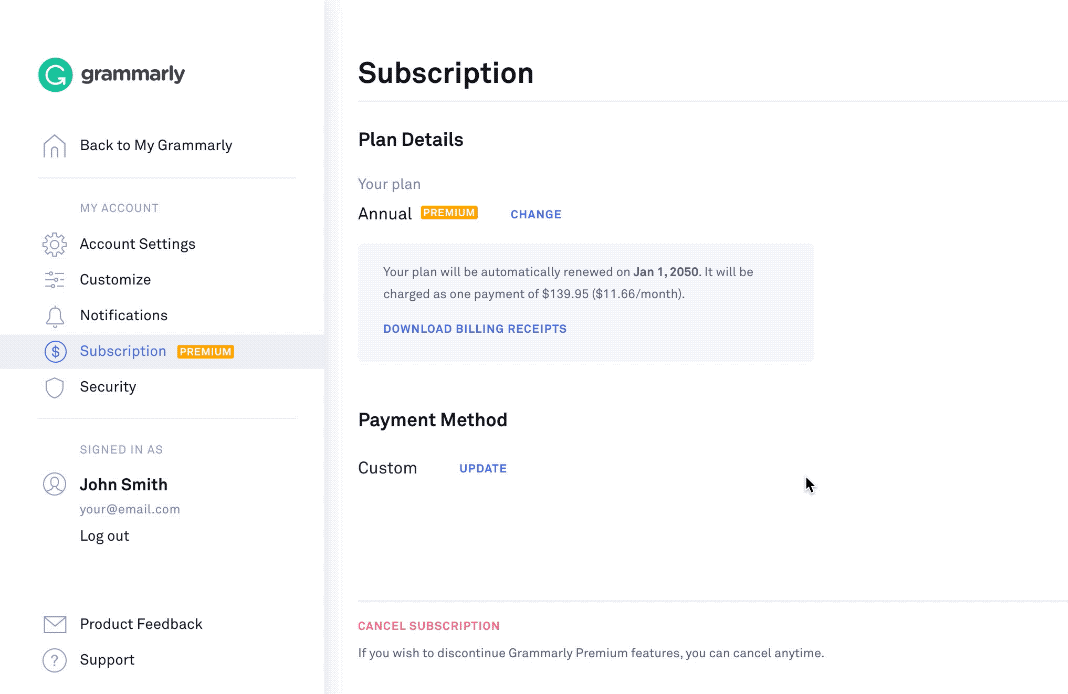
Task: Click the Grammarly logo icon
Action: point(55,75)
